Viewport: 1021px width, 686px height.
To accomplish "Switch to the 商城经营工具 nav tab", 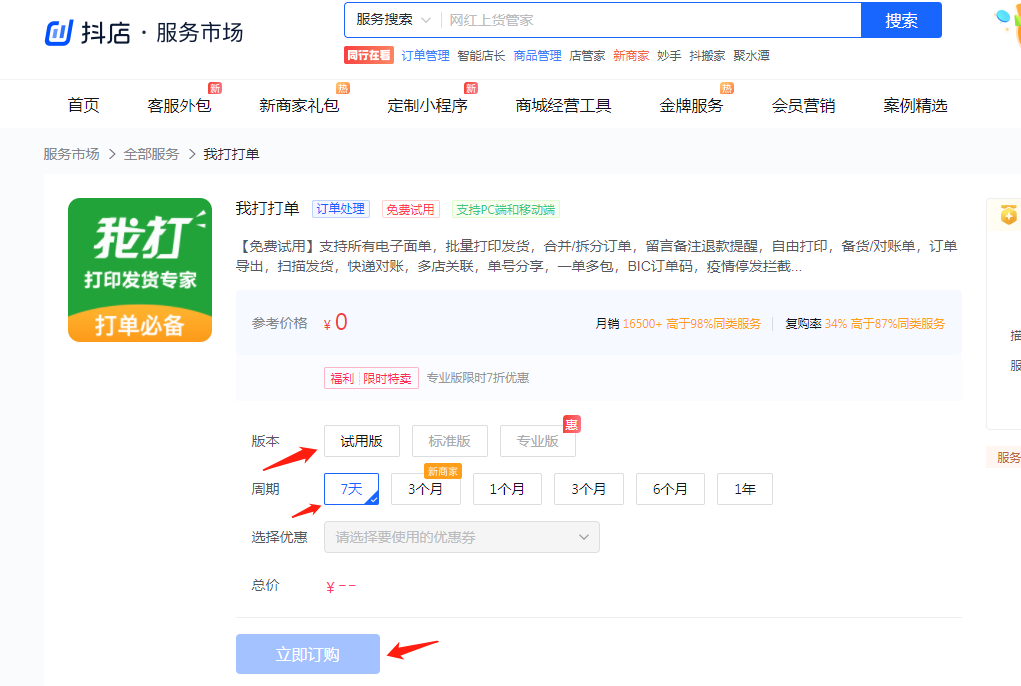I will click(563, 105).
